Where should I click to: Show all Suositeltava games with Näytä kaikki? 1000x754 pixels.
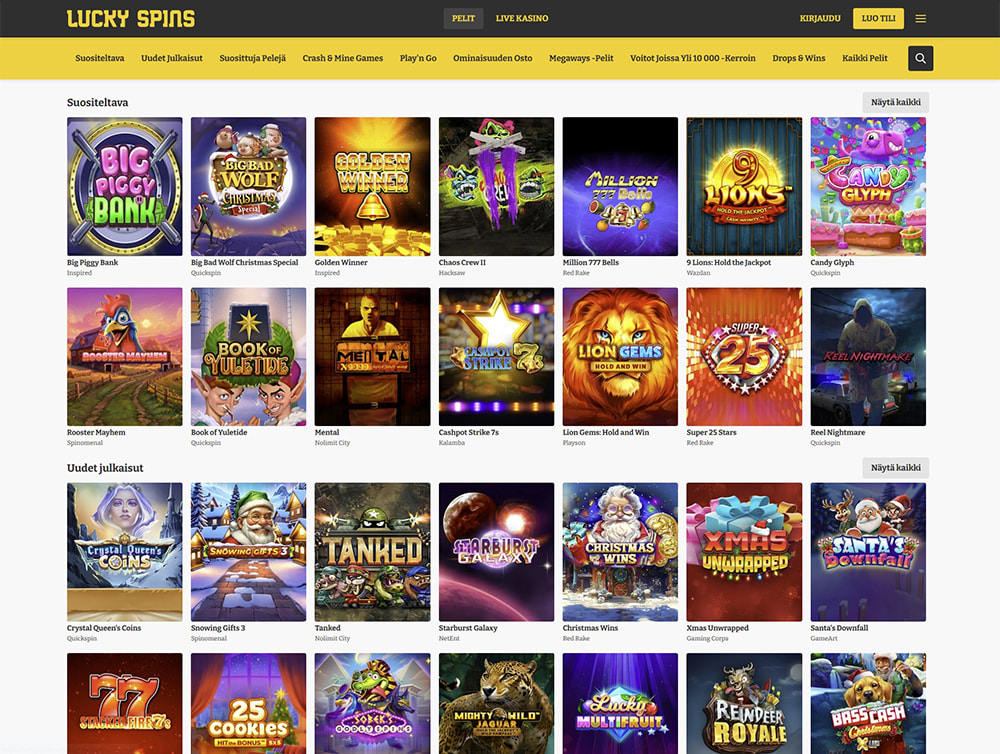895,102
